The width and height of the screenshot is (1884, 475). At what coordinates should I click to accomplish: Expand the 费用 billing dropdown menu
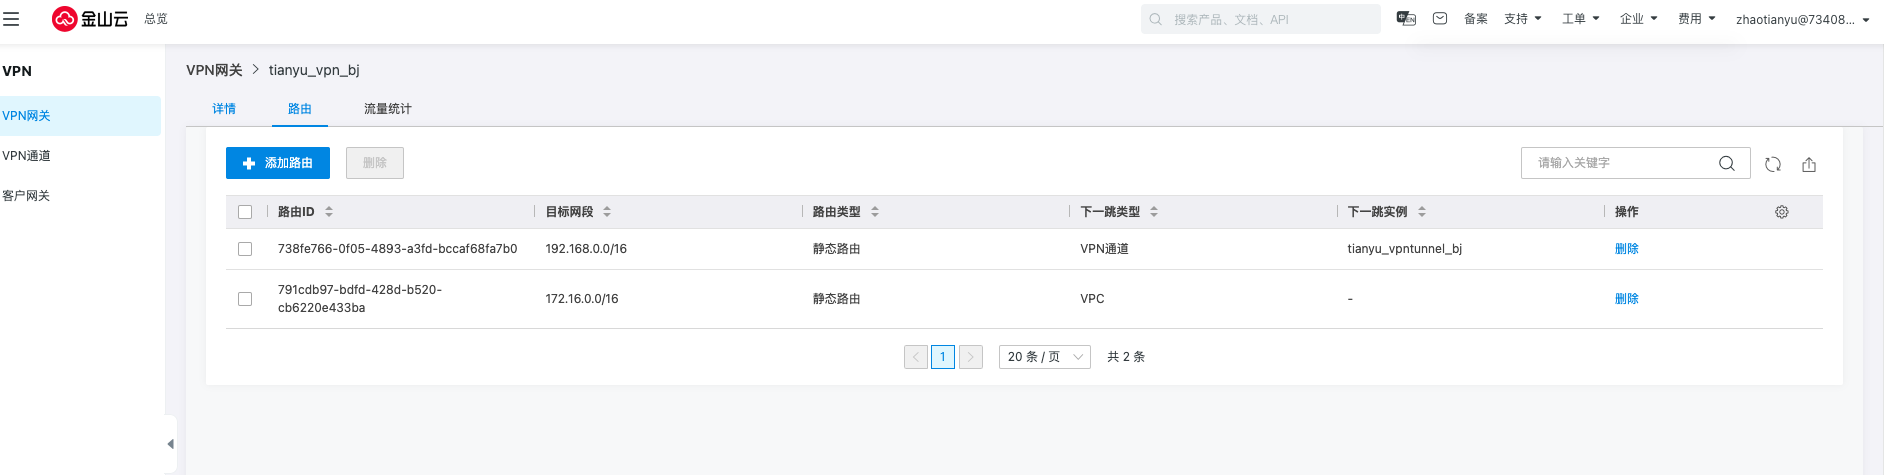(x=1696, y=19)
